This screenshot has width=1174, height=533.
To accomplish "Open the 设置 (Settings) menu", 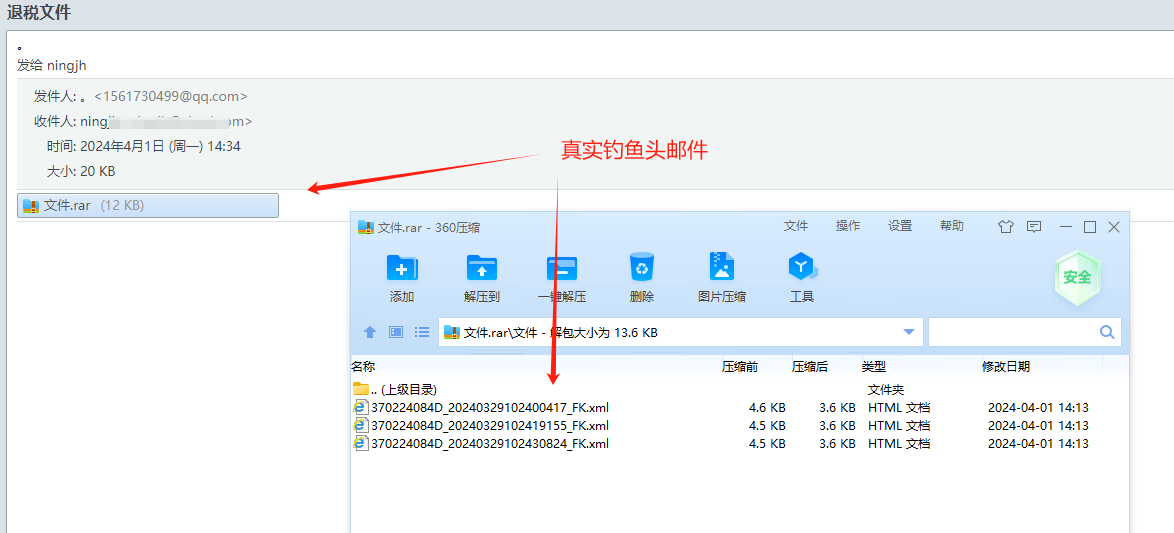I will click(x=900, y=226).
